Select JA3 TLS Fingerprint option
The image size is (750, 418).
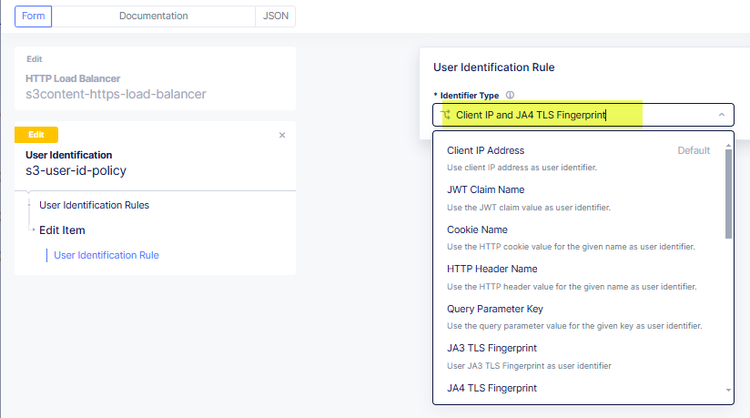point(492,348)
